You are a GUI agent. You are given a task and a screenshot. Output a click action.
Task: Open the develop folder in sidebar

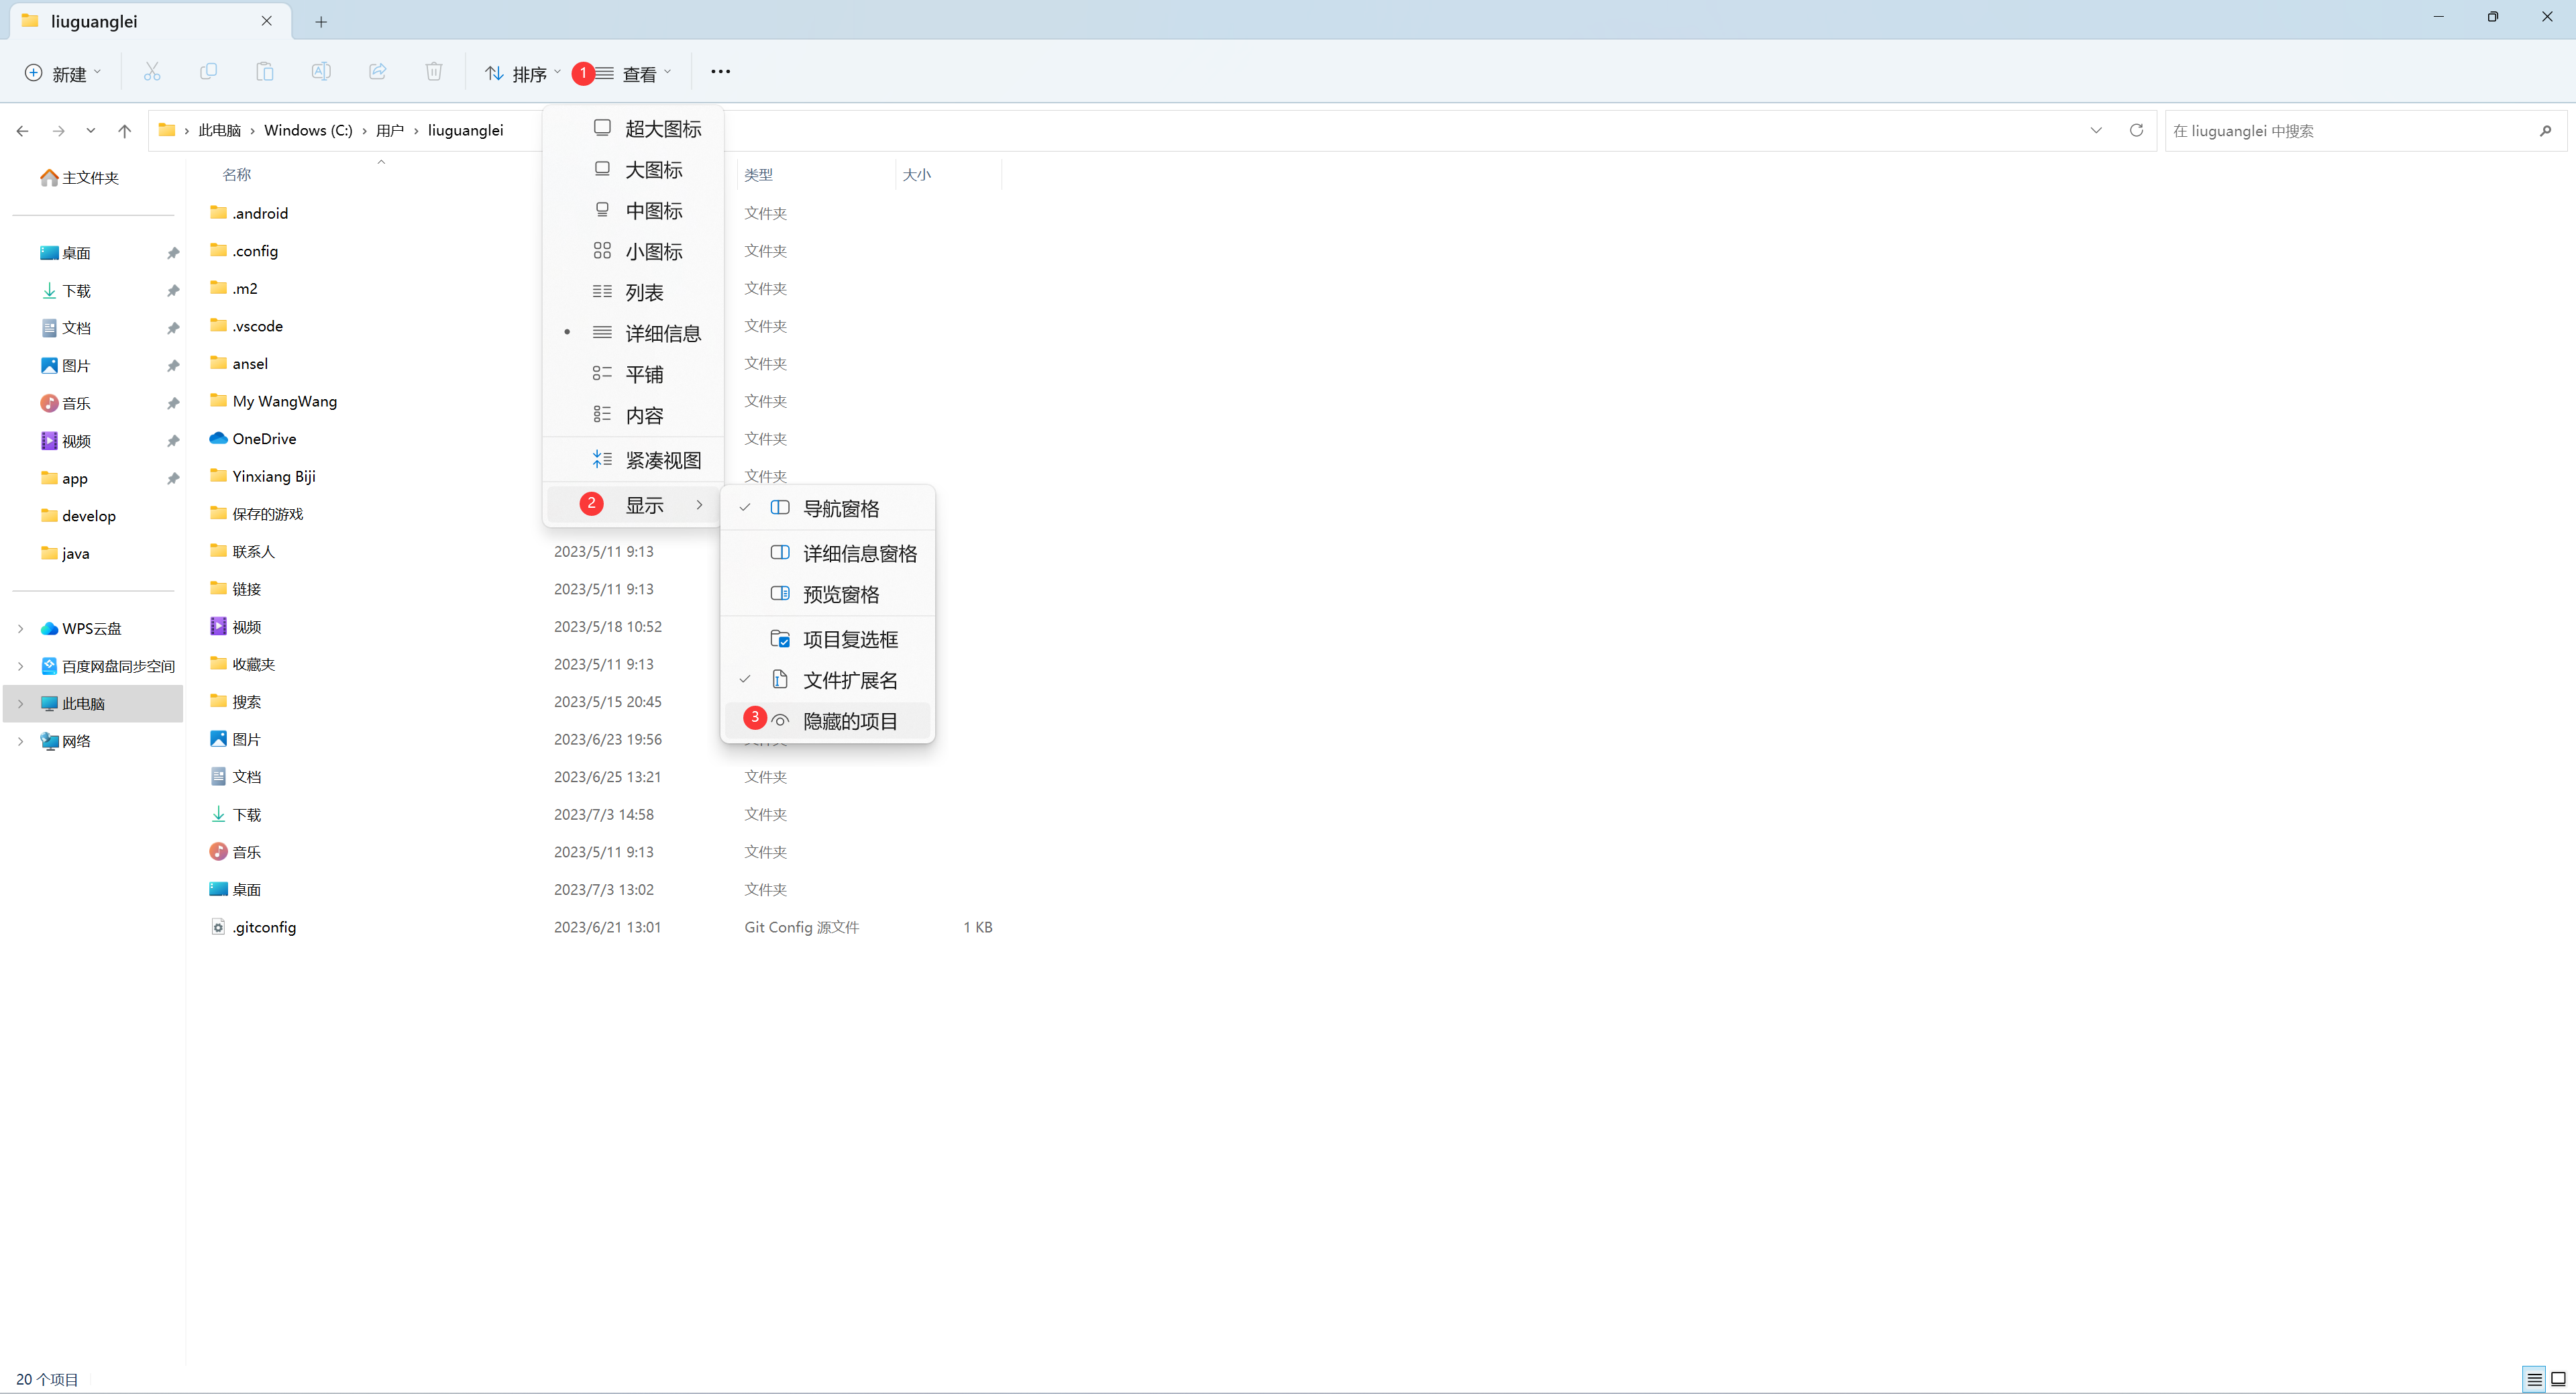coord(78,517)
